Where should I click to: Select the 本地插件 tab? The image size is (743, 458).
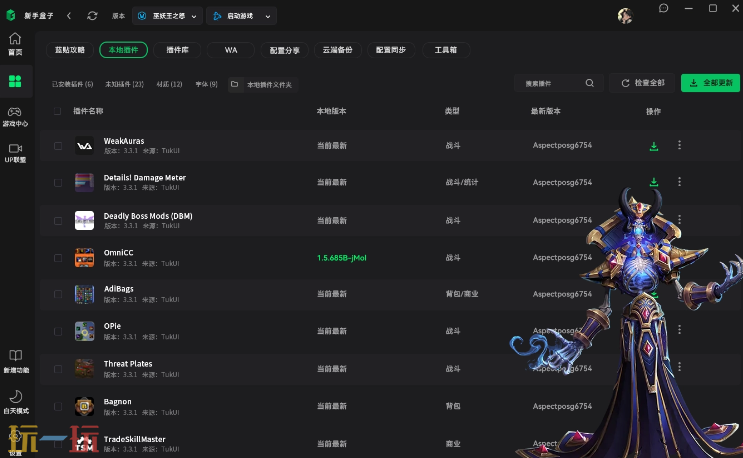[123, 50]
